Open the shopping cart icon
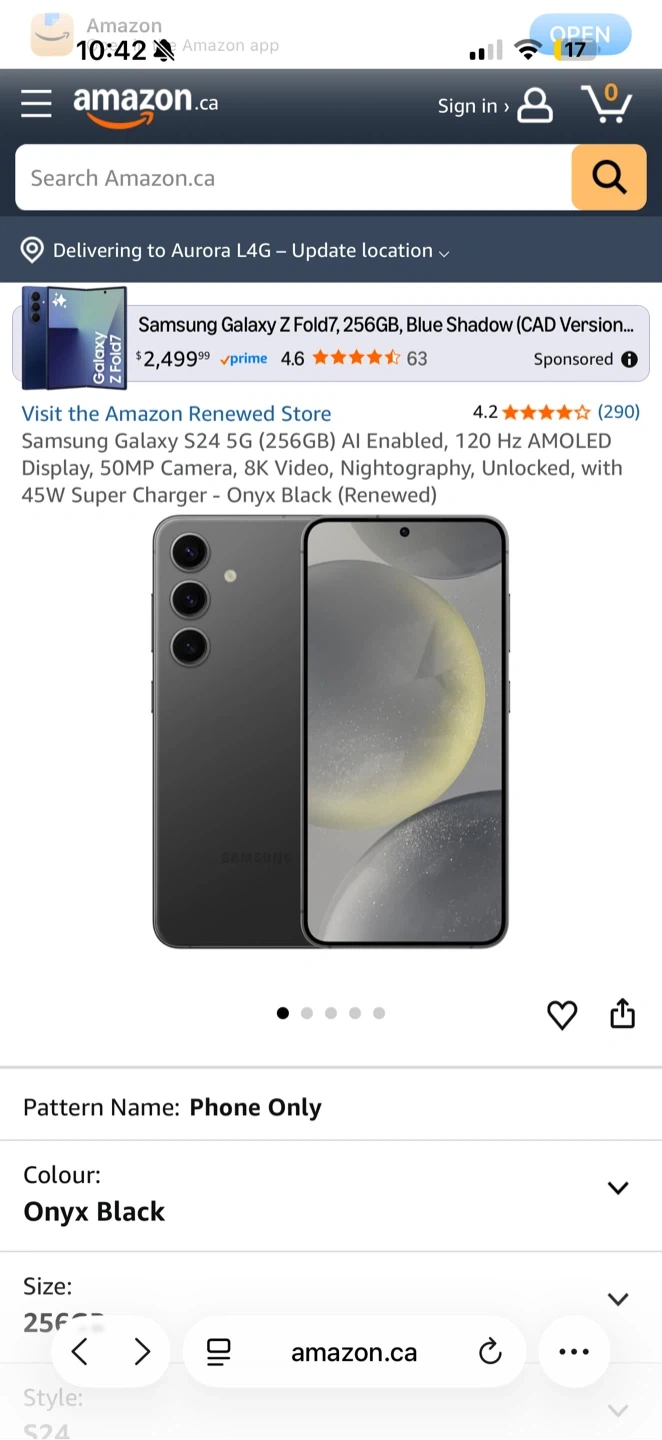This screenshot has height=1440, width=662. [606, 103]
